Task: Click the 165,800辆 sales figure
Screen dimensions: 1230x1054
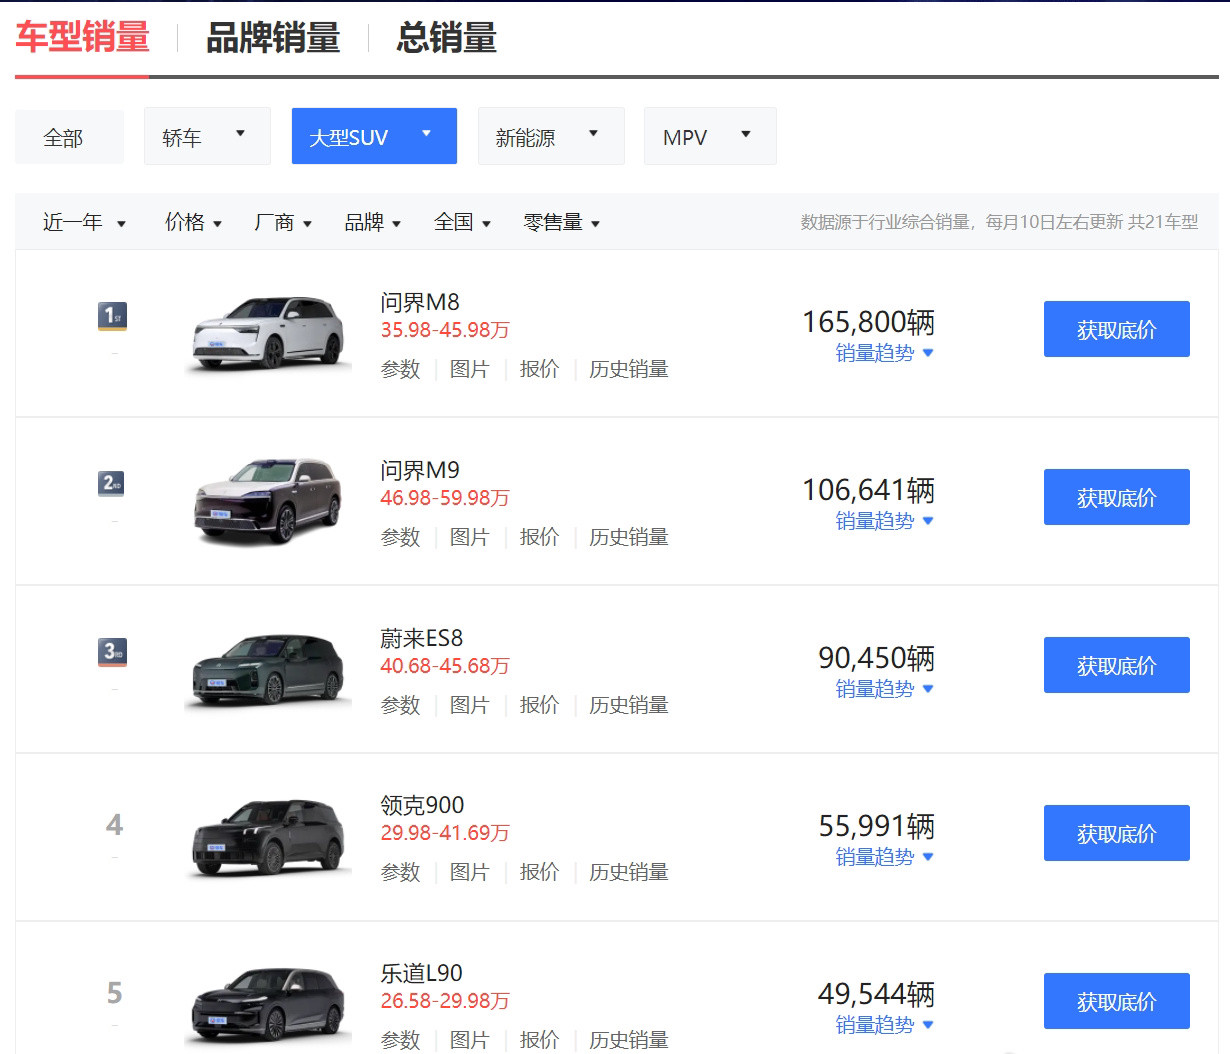Action: point(868,322)
